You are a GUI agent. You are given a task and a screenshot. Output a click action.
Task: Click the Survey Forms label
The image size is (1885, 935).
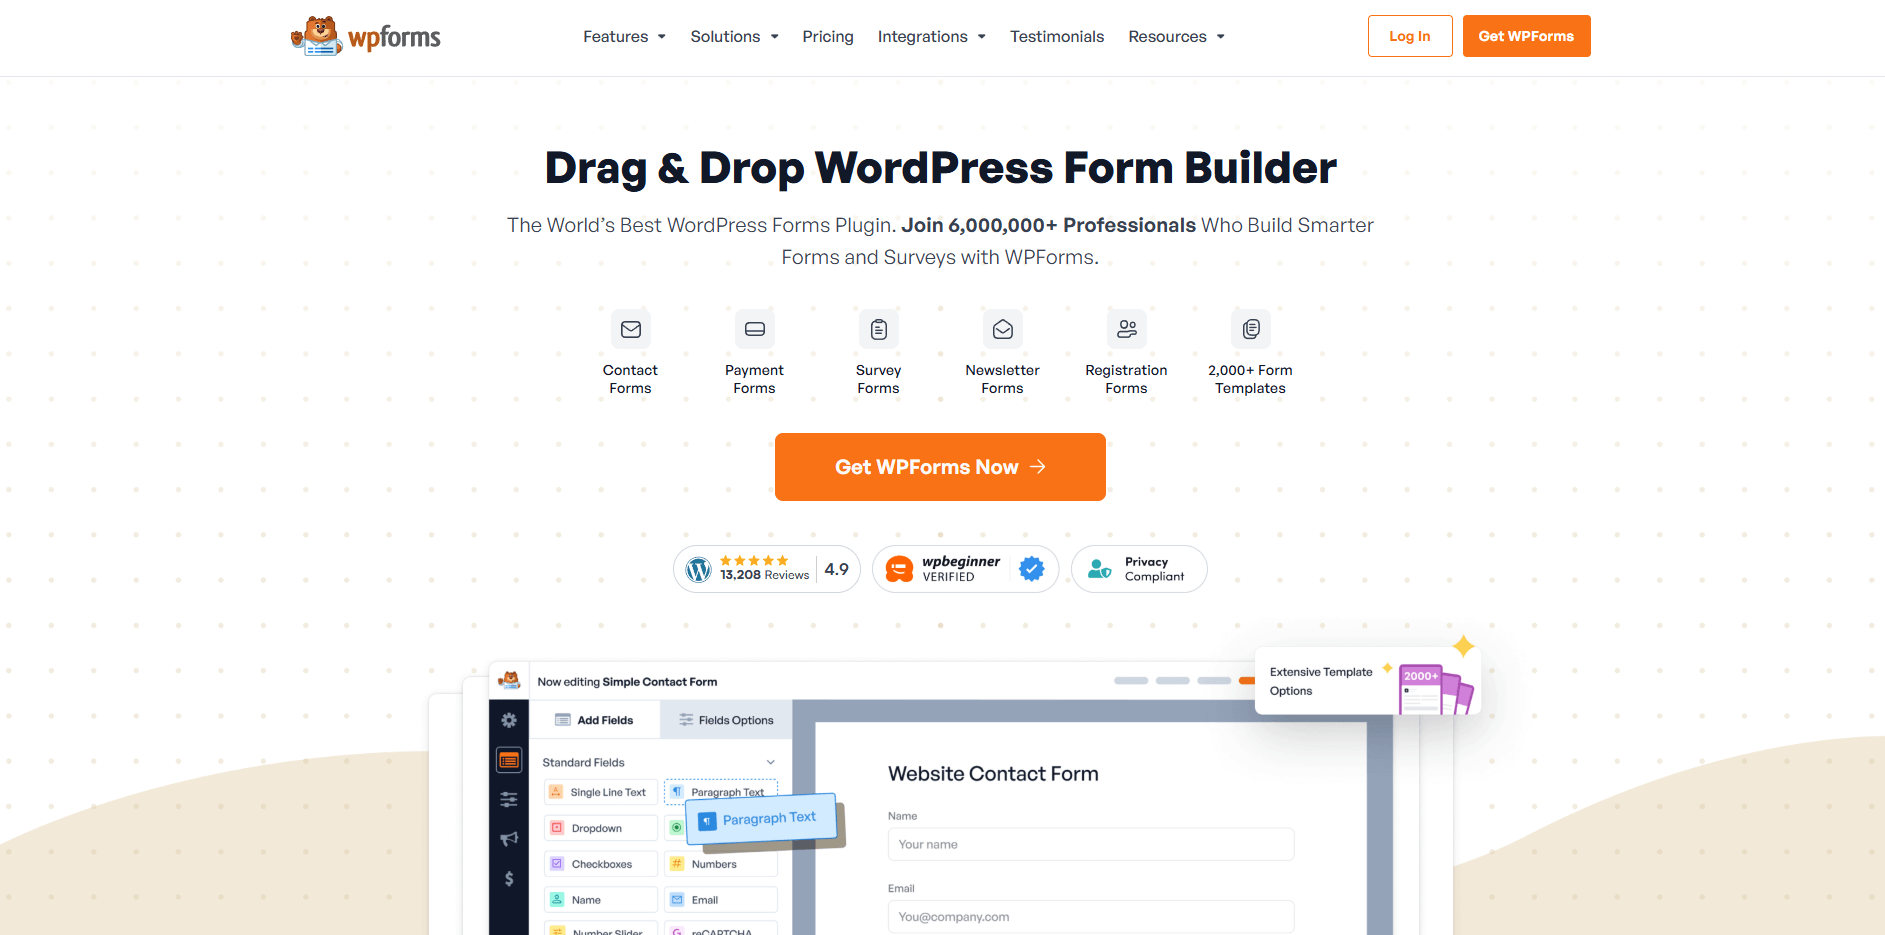point(878,379)
